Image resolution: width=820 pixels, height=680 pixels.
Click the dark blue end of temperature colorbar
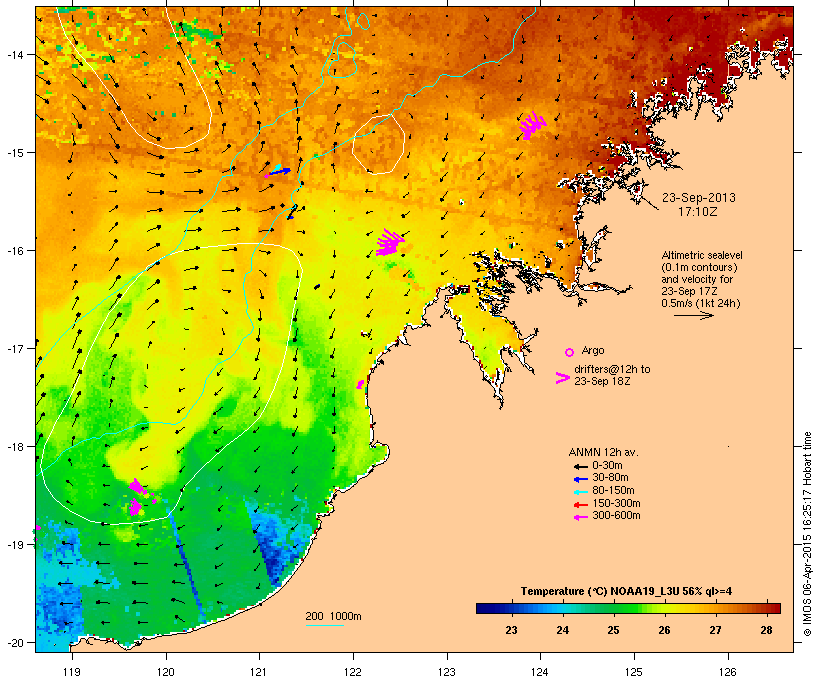coord(484,608)
